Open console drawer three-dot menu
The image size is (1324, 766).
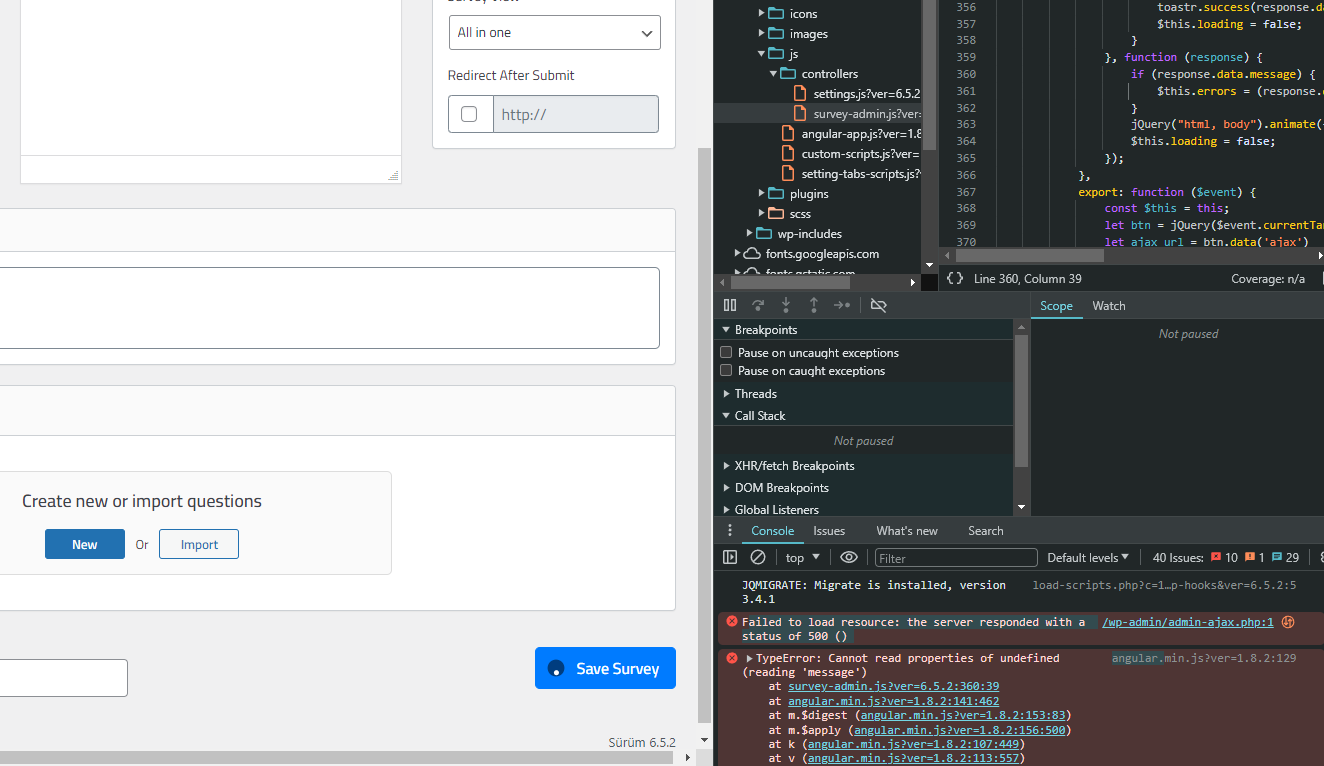coord(730,531)
